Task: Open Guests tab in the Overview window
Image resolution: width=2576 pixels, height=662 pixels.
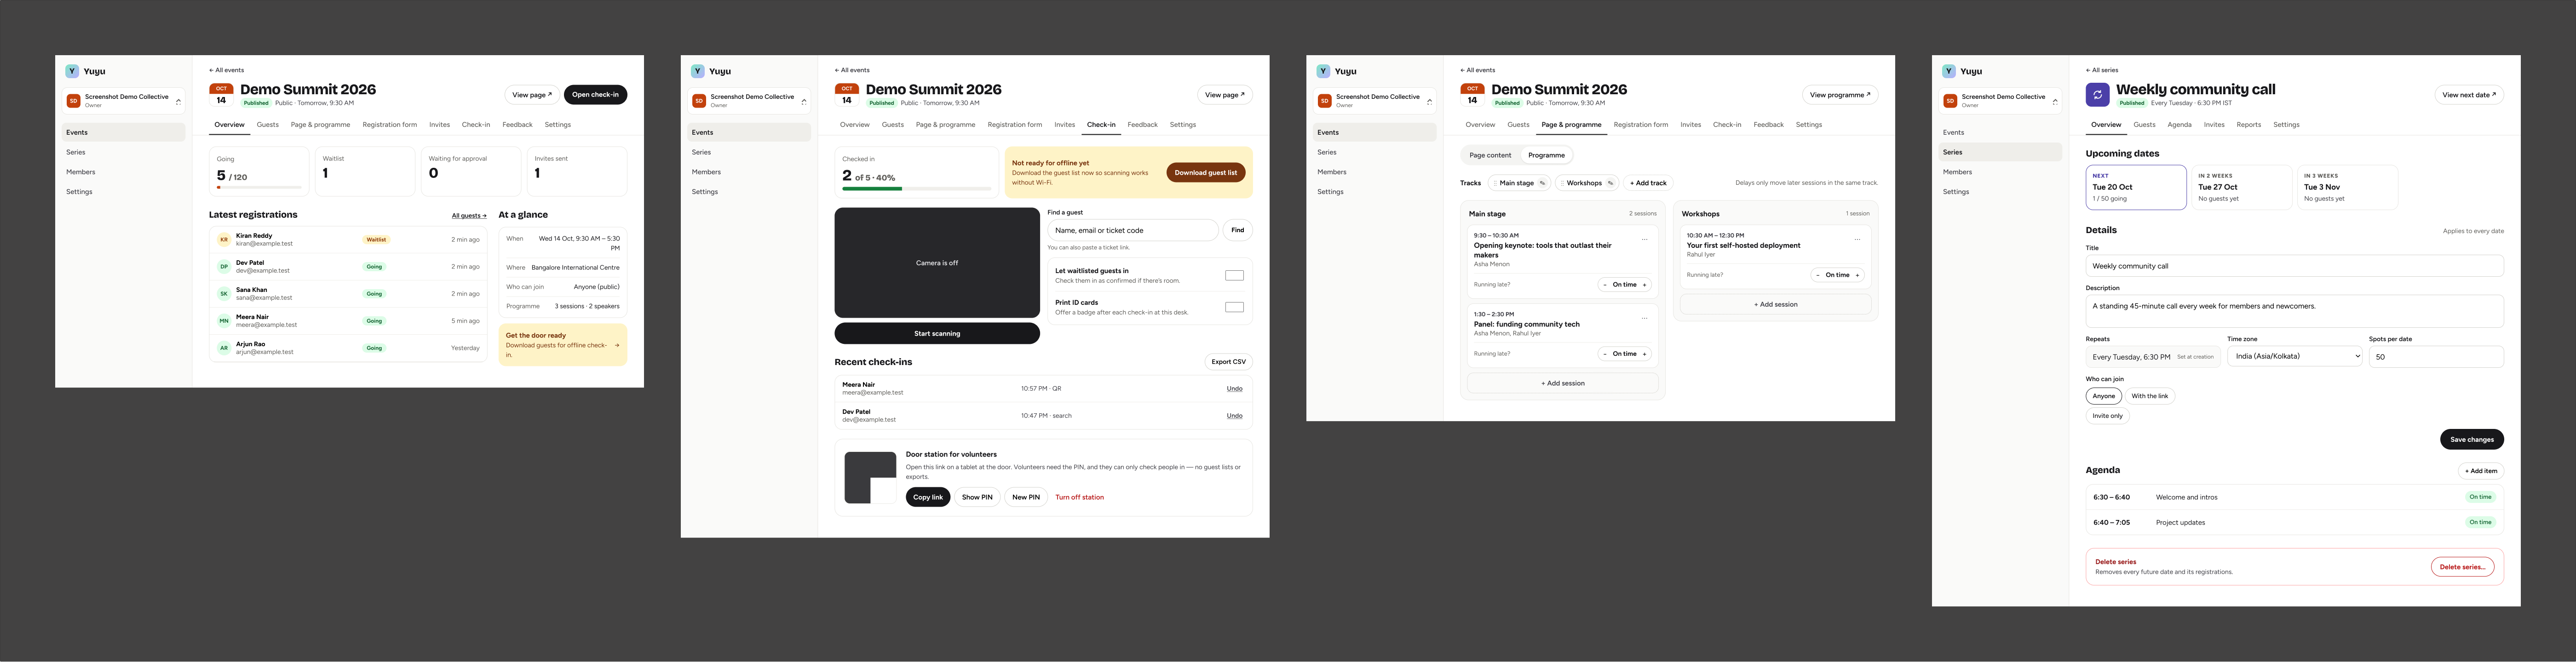Action: pos(268,125)
